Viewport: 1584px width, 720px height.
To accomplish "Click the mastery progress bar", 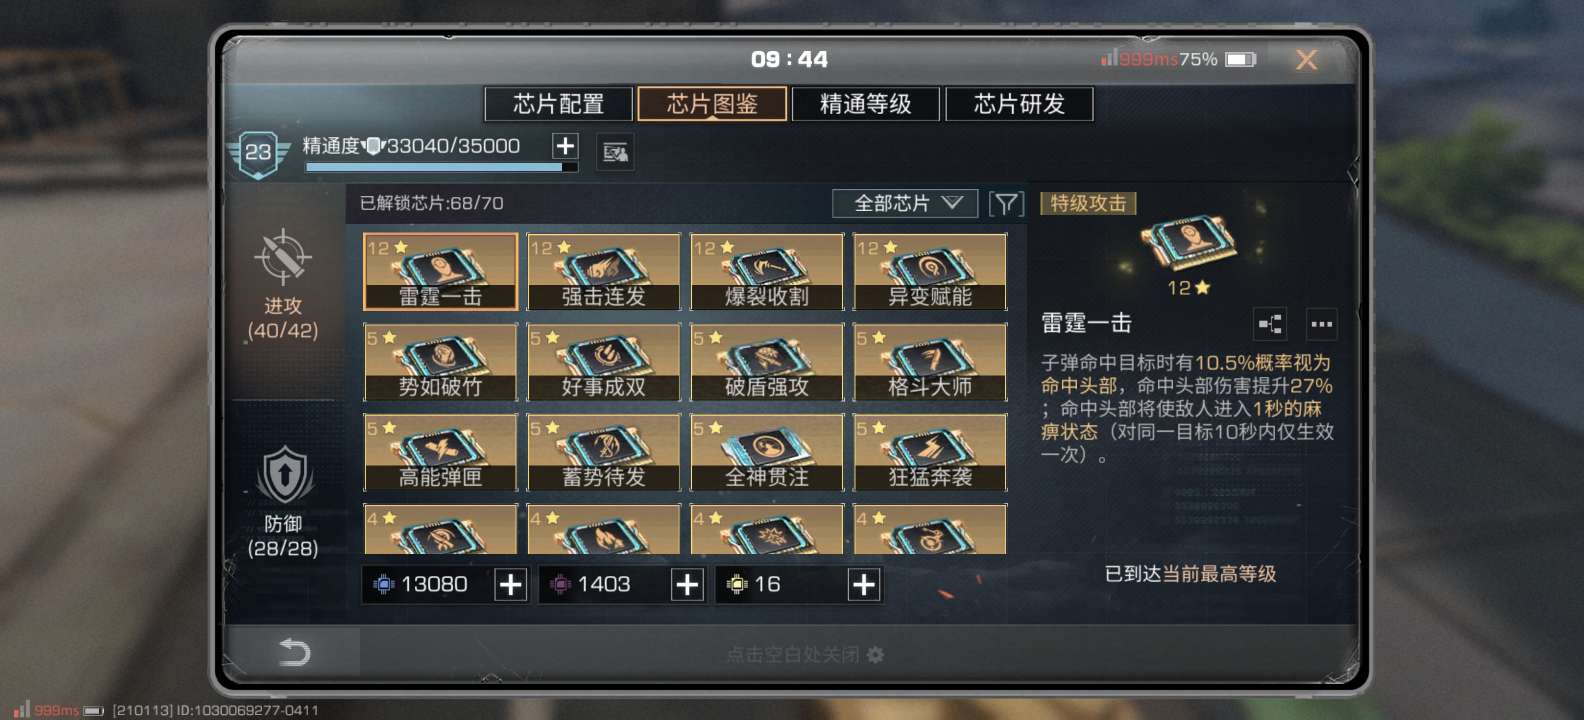I will [441, 168].
